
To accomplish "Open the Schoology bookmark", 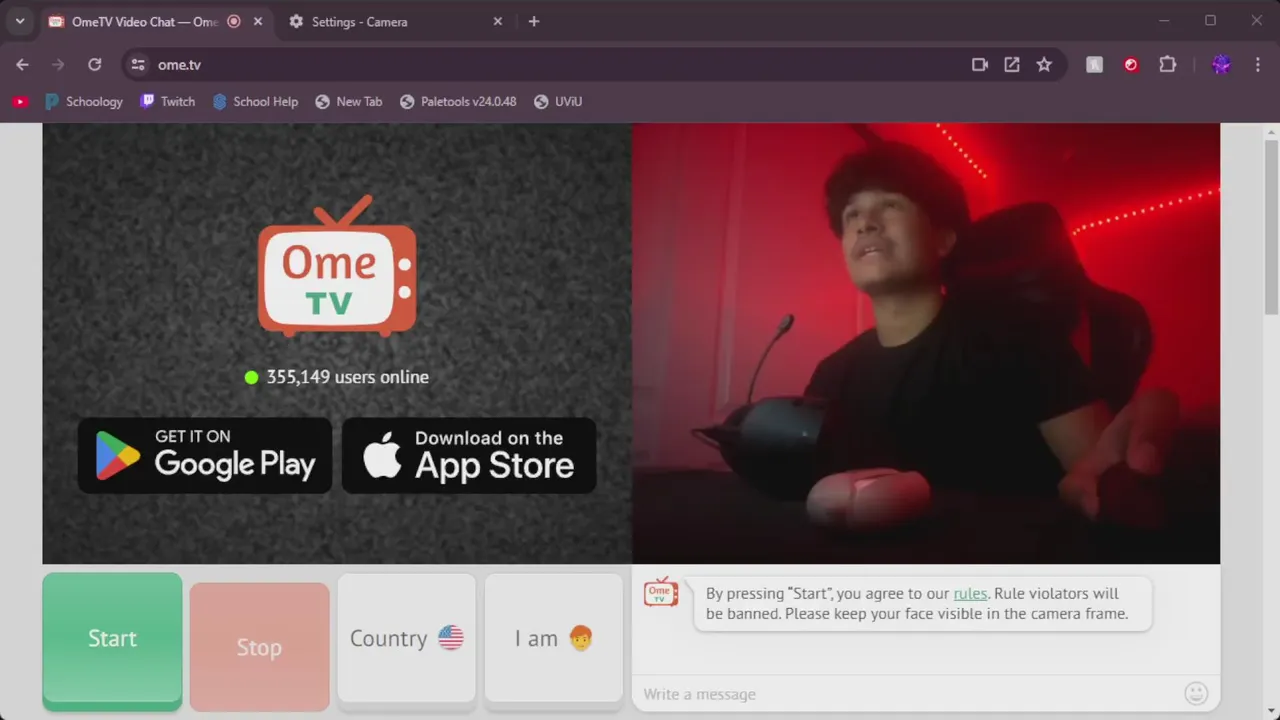I will click(x=84, y=101).
